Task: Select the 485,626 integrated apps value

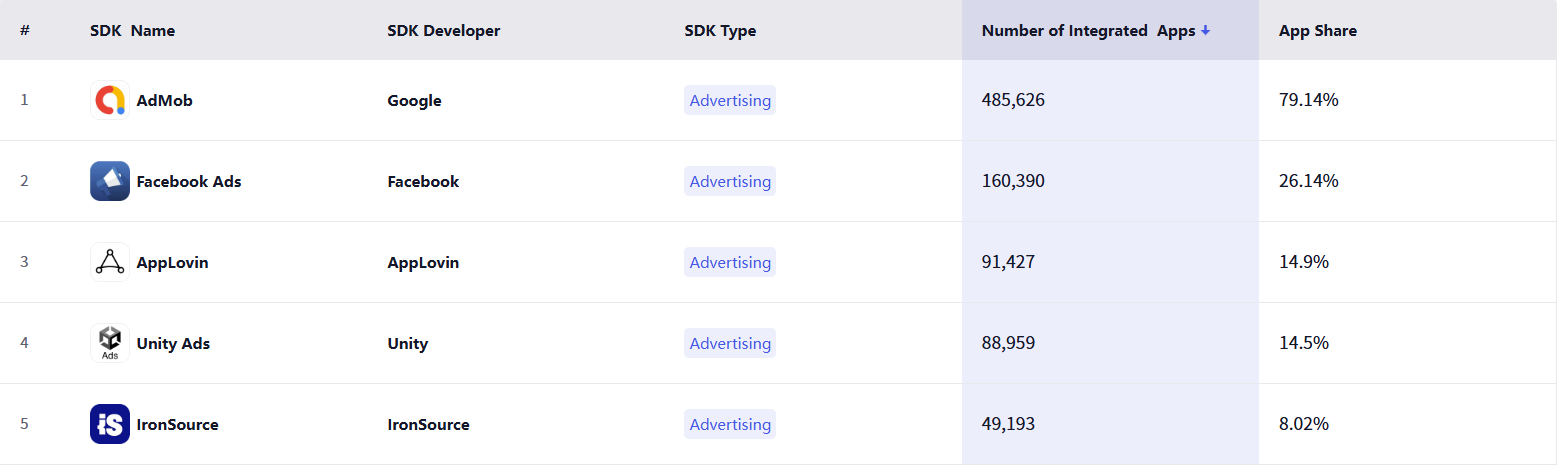Action: point(1013,100)
